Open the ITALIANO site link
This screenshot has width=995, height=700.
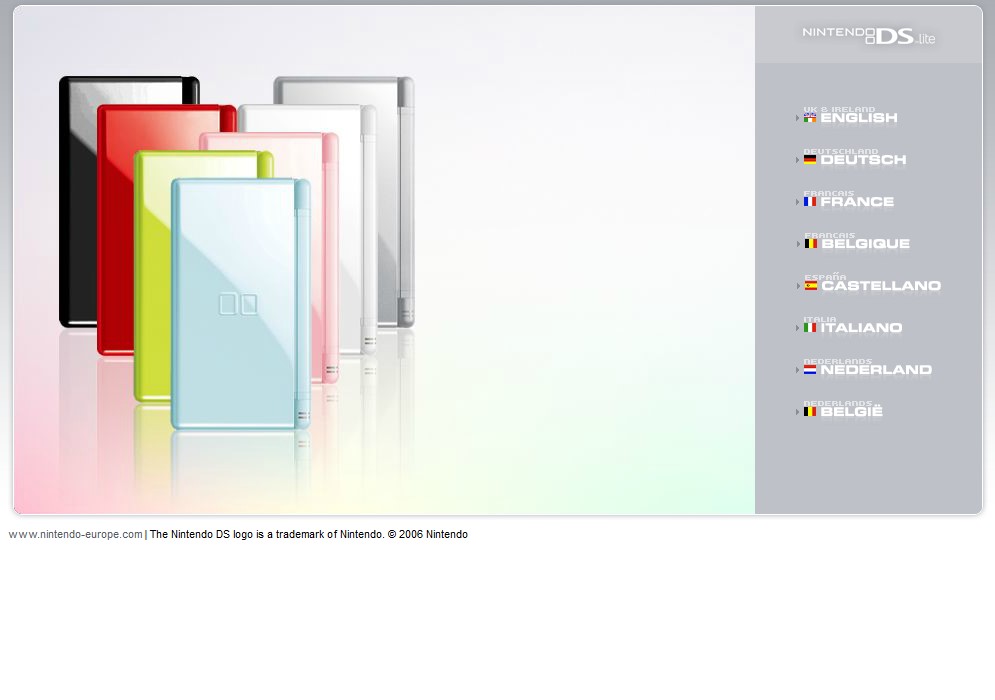pyautogui.click(x=861, y=327)
